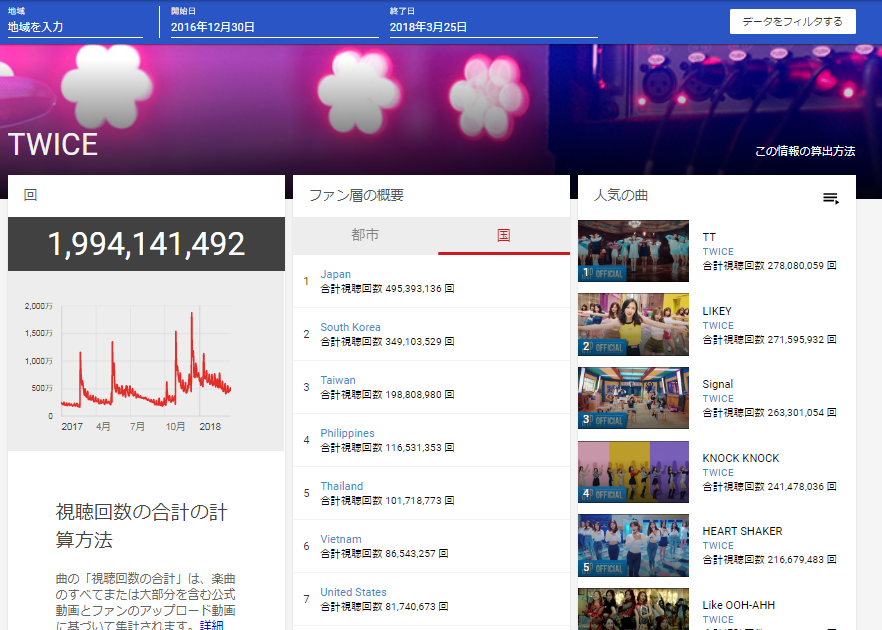
Task: Click the TWICE artist link under KNOCK KNOCK
Action: coord(718,472)
